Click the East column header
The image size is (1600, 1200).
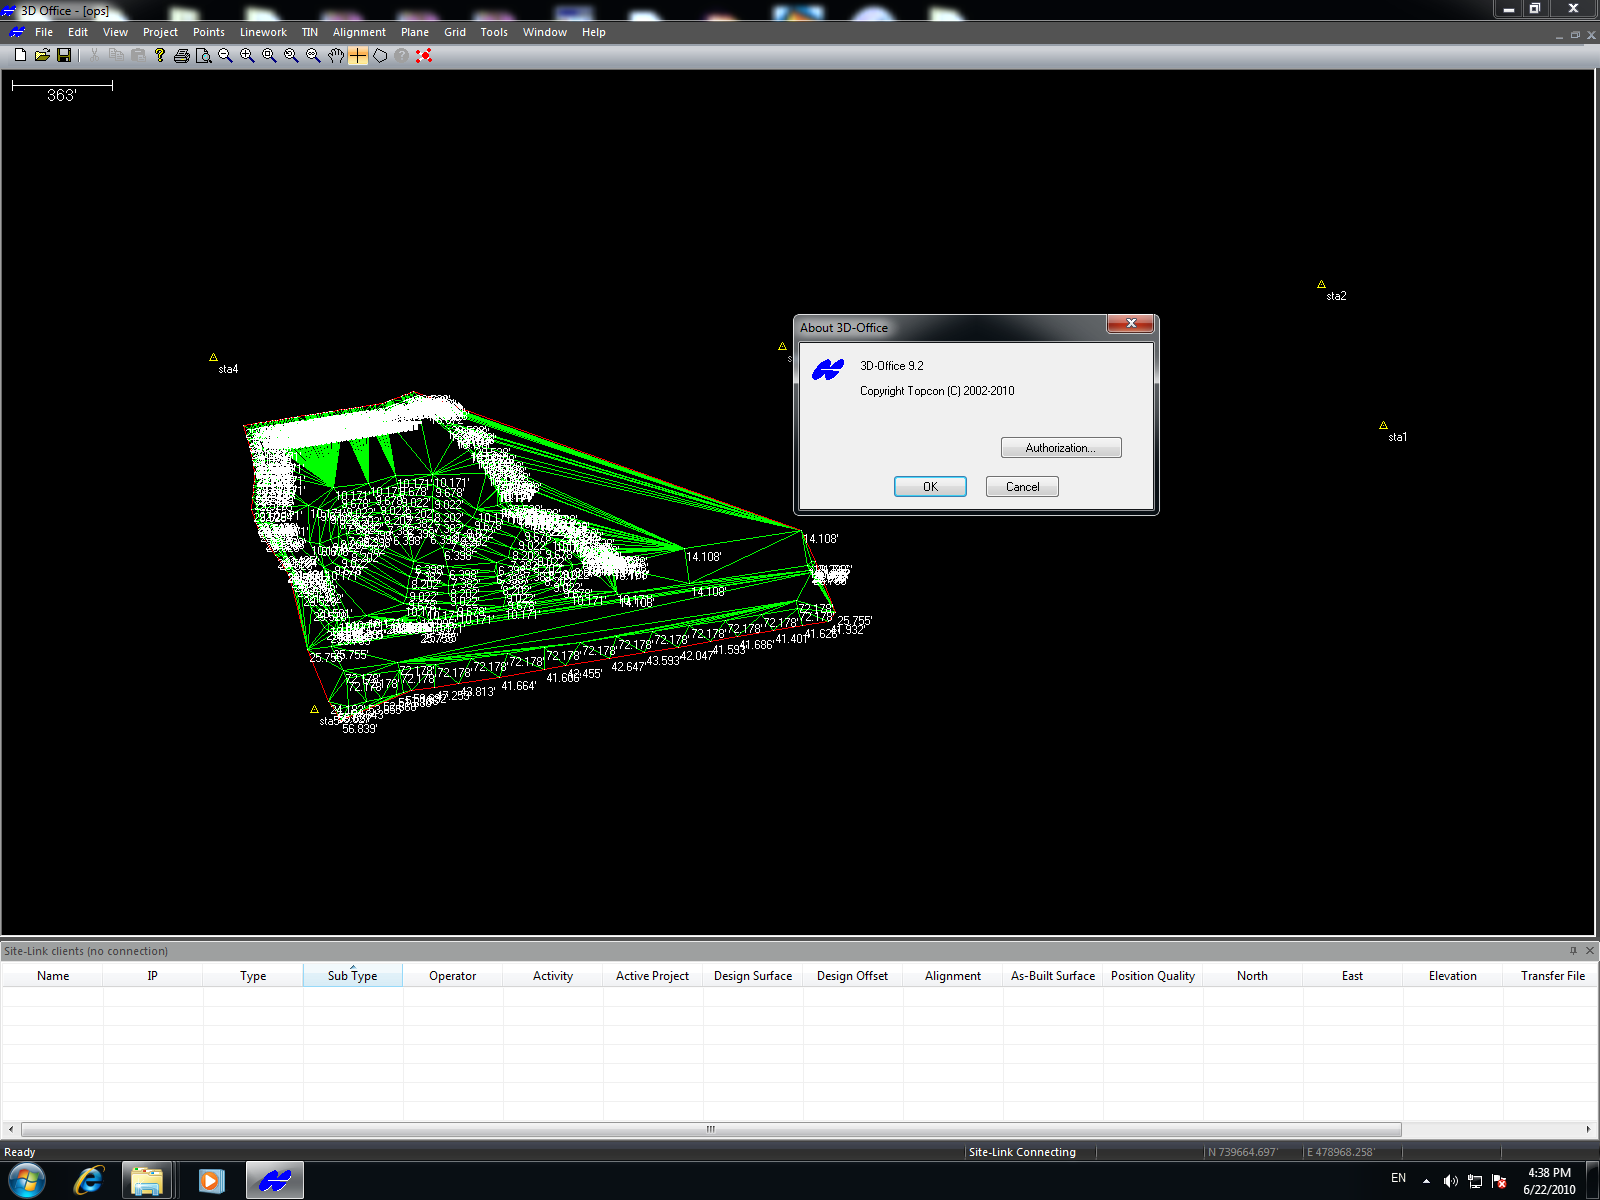(x=1353, y=976)
